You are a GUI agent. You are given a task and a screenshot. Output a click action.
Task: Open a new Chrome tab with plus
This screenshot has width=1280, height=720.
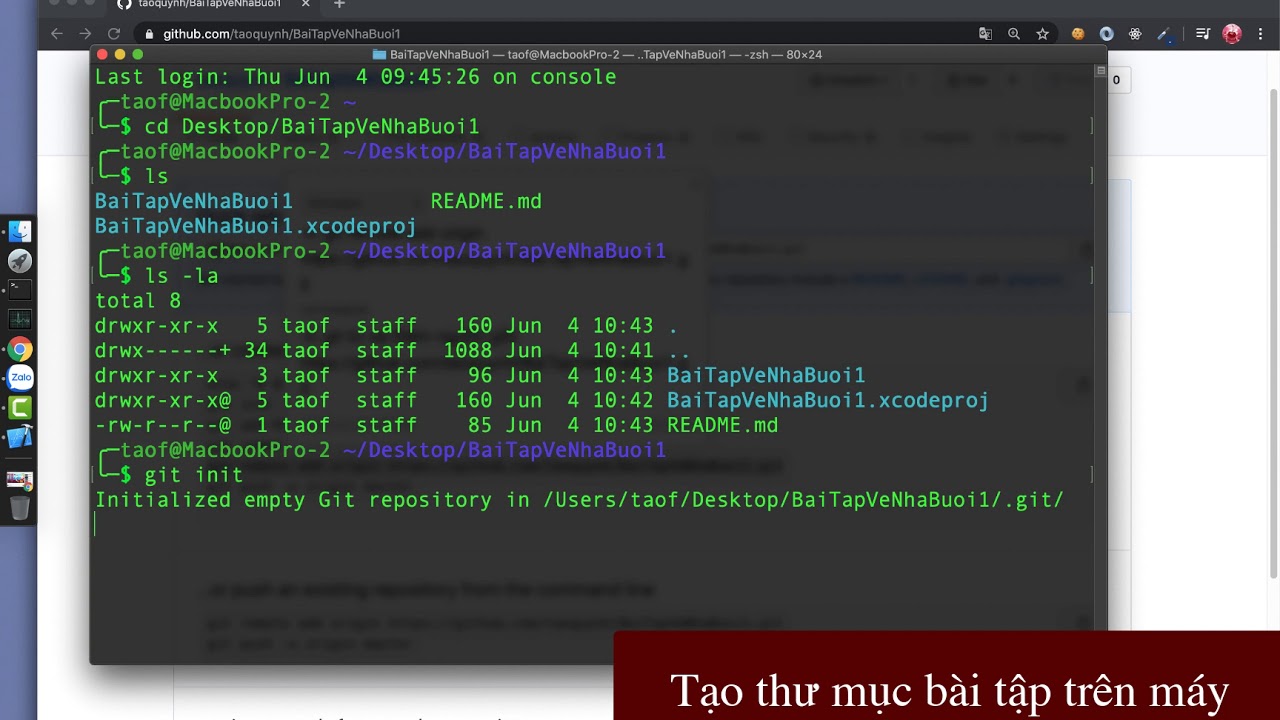339,4
